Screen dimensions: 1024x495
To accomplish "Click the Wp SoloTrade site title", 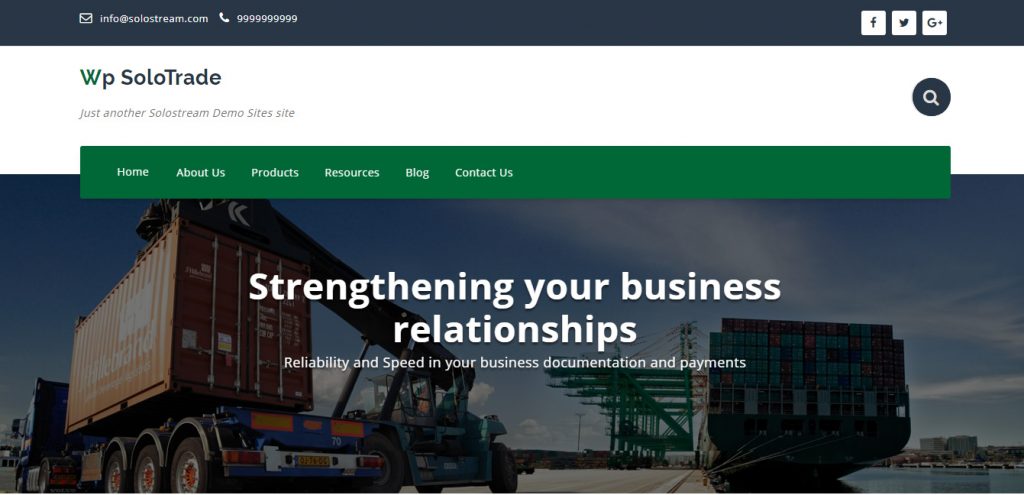I will [x=151, y=78].
